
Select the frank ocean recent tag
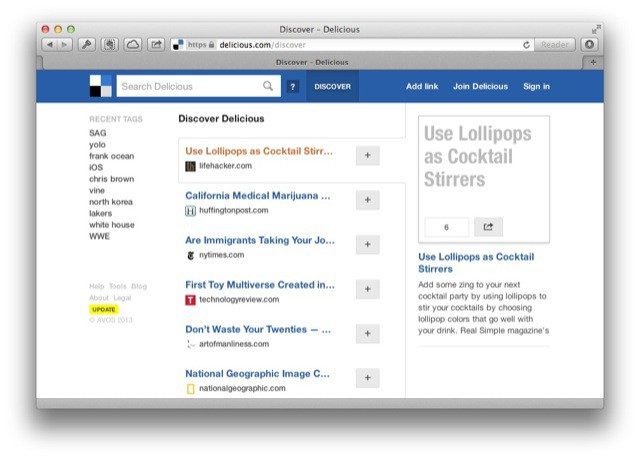pos(111,156)
